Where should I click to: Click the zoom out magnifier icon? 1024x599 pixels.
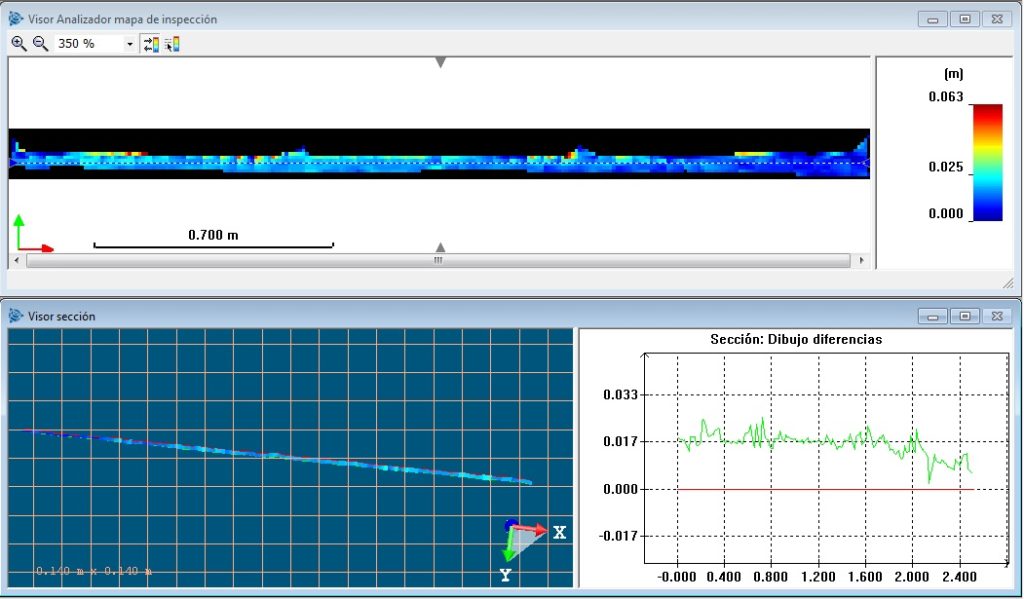click(x=40, y=44)
